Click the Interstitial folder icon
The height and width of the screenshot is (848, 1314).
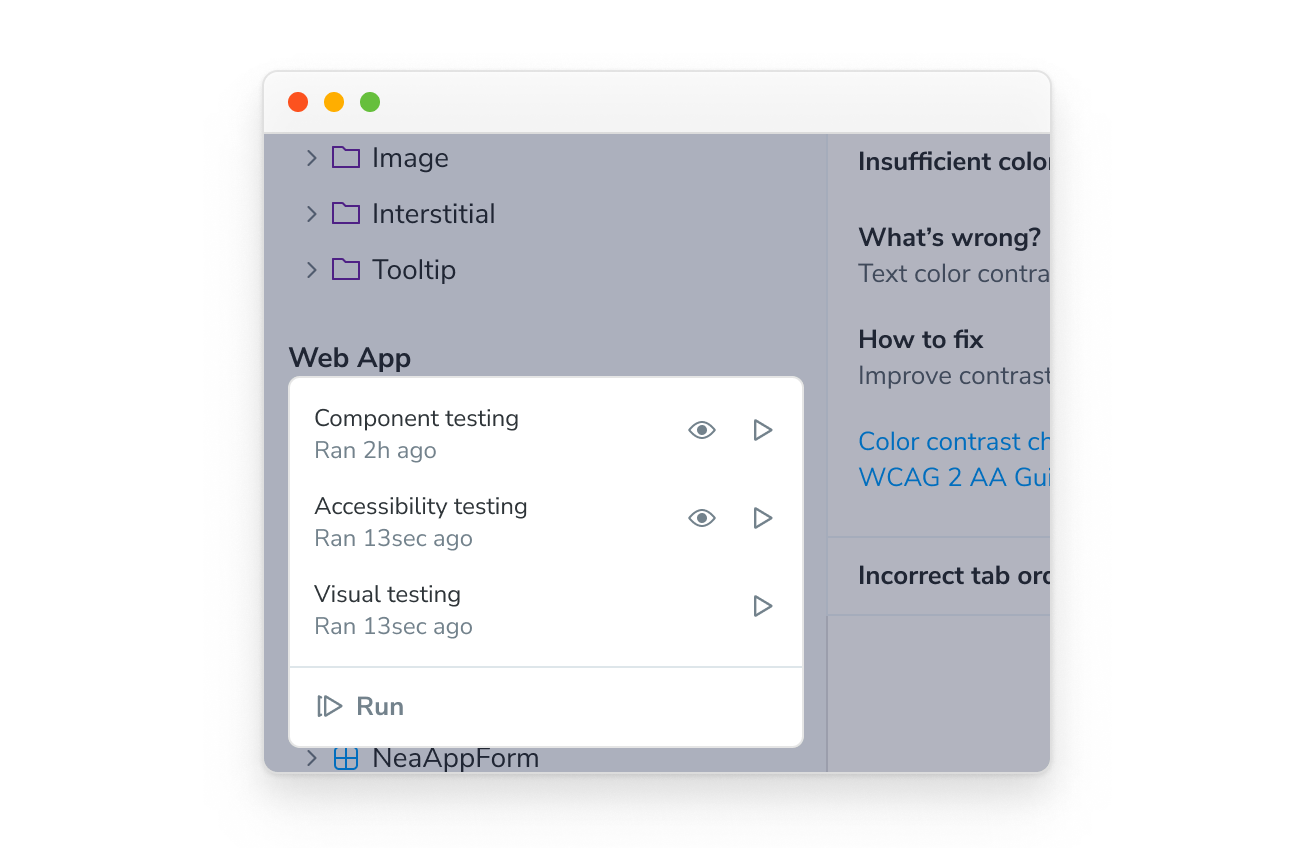[x=345, y=213]
